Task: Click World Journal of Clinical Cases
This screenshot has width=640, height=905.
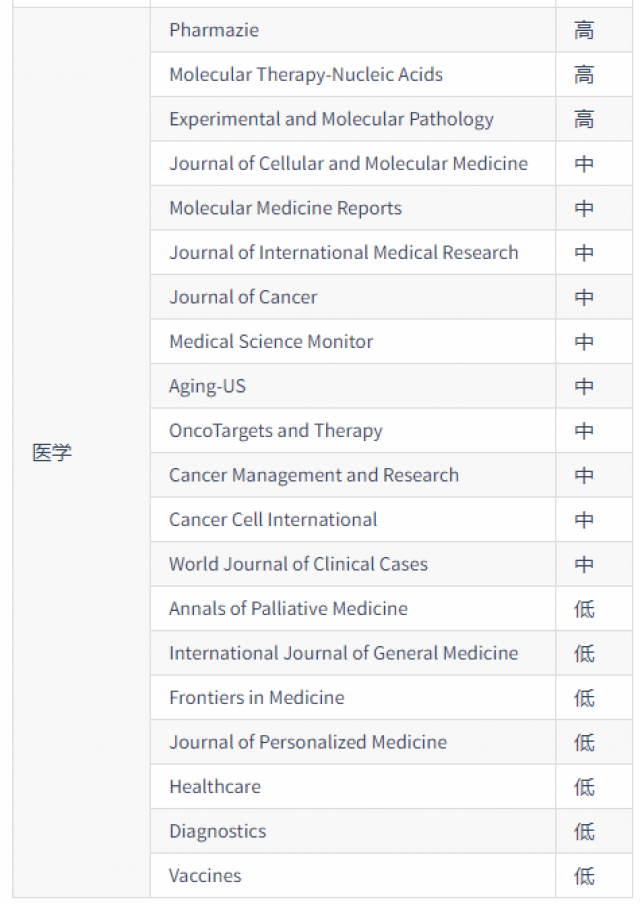Action: [x=298, y=564]
